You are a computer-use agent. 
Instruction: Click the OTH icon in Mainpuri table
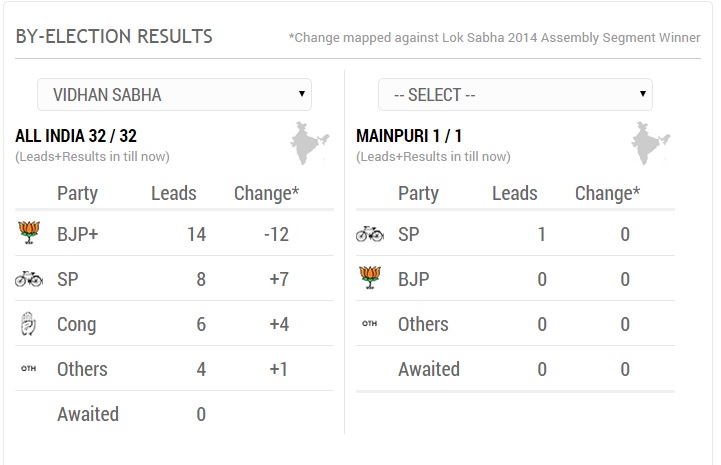coord(370,323)
